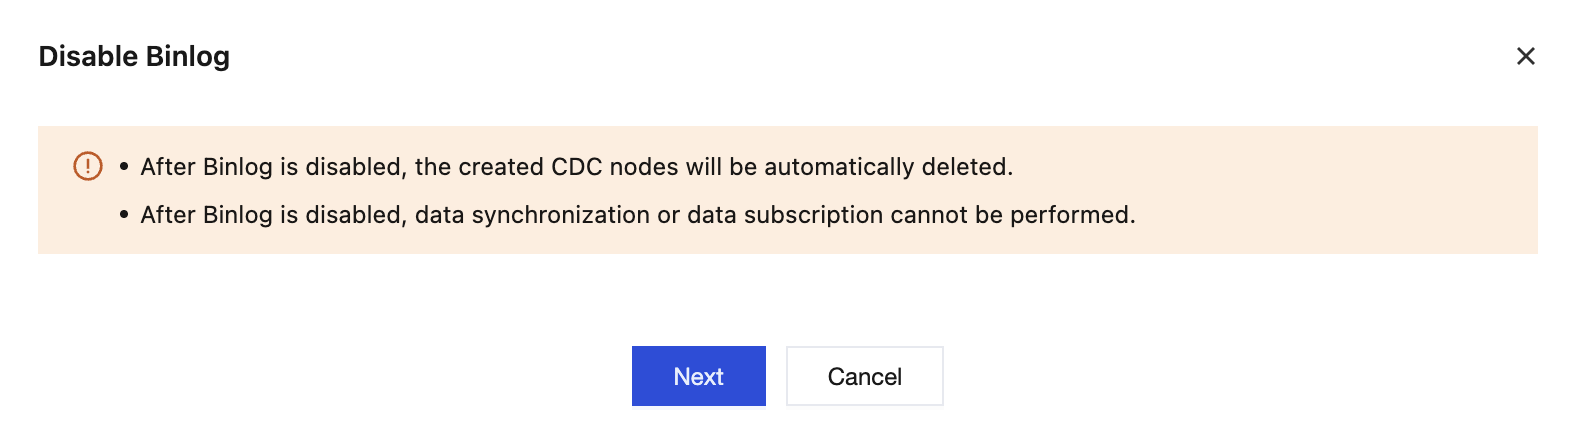
Task: Click the warning about CDC nodes deletion
Action: coord(576,167)
